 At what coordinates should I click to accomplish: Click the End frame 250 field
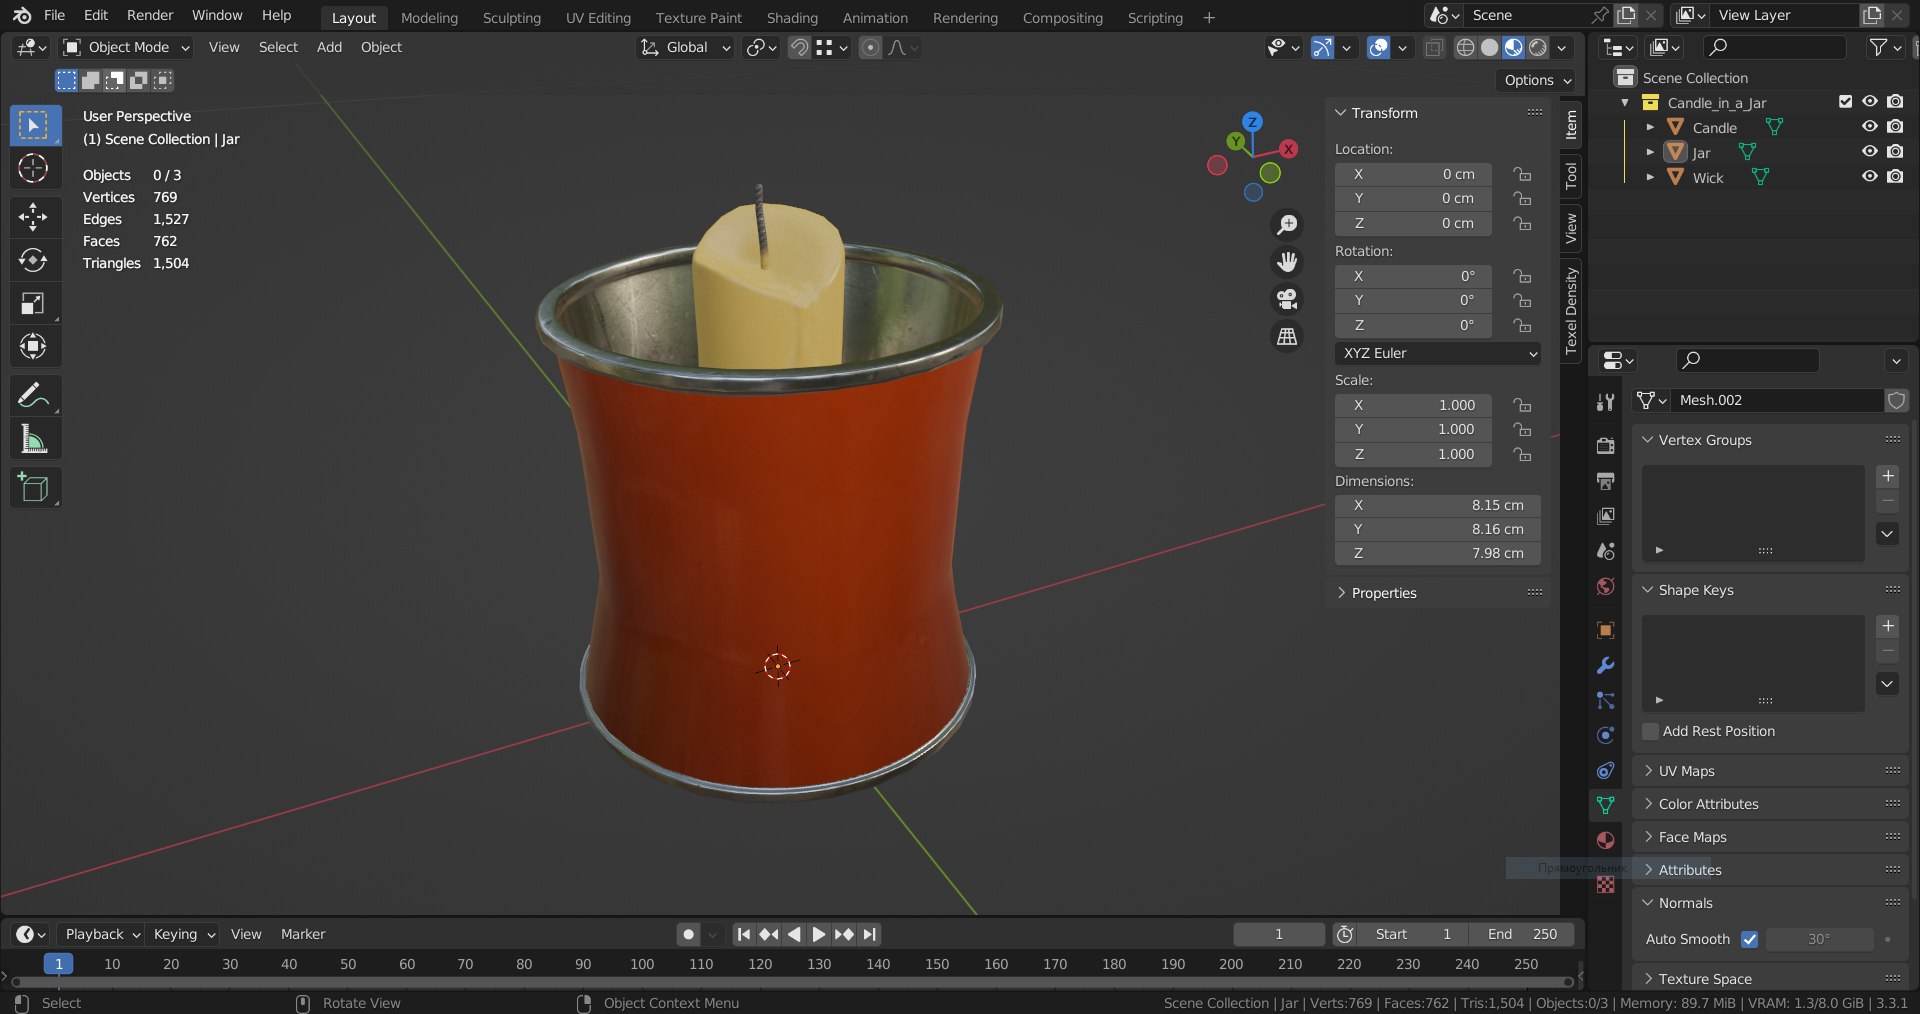click(x=1521, y=934)
